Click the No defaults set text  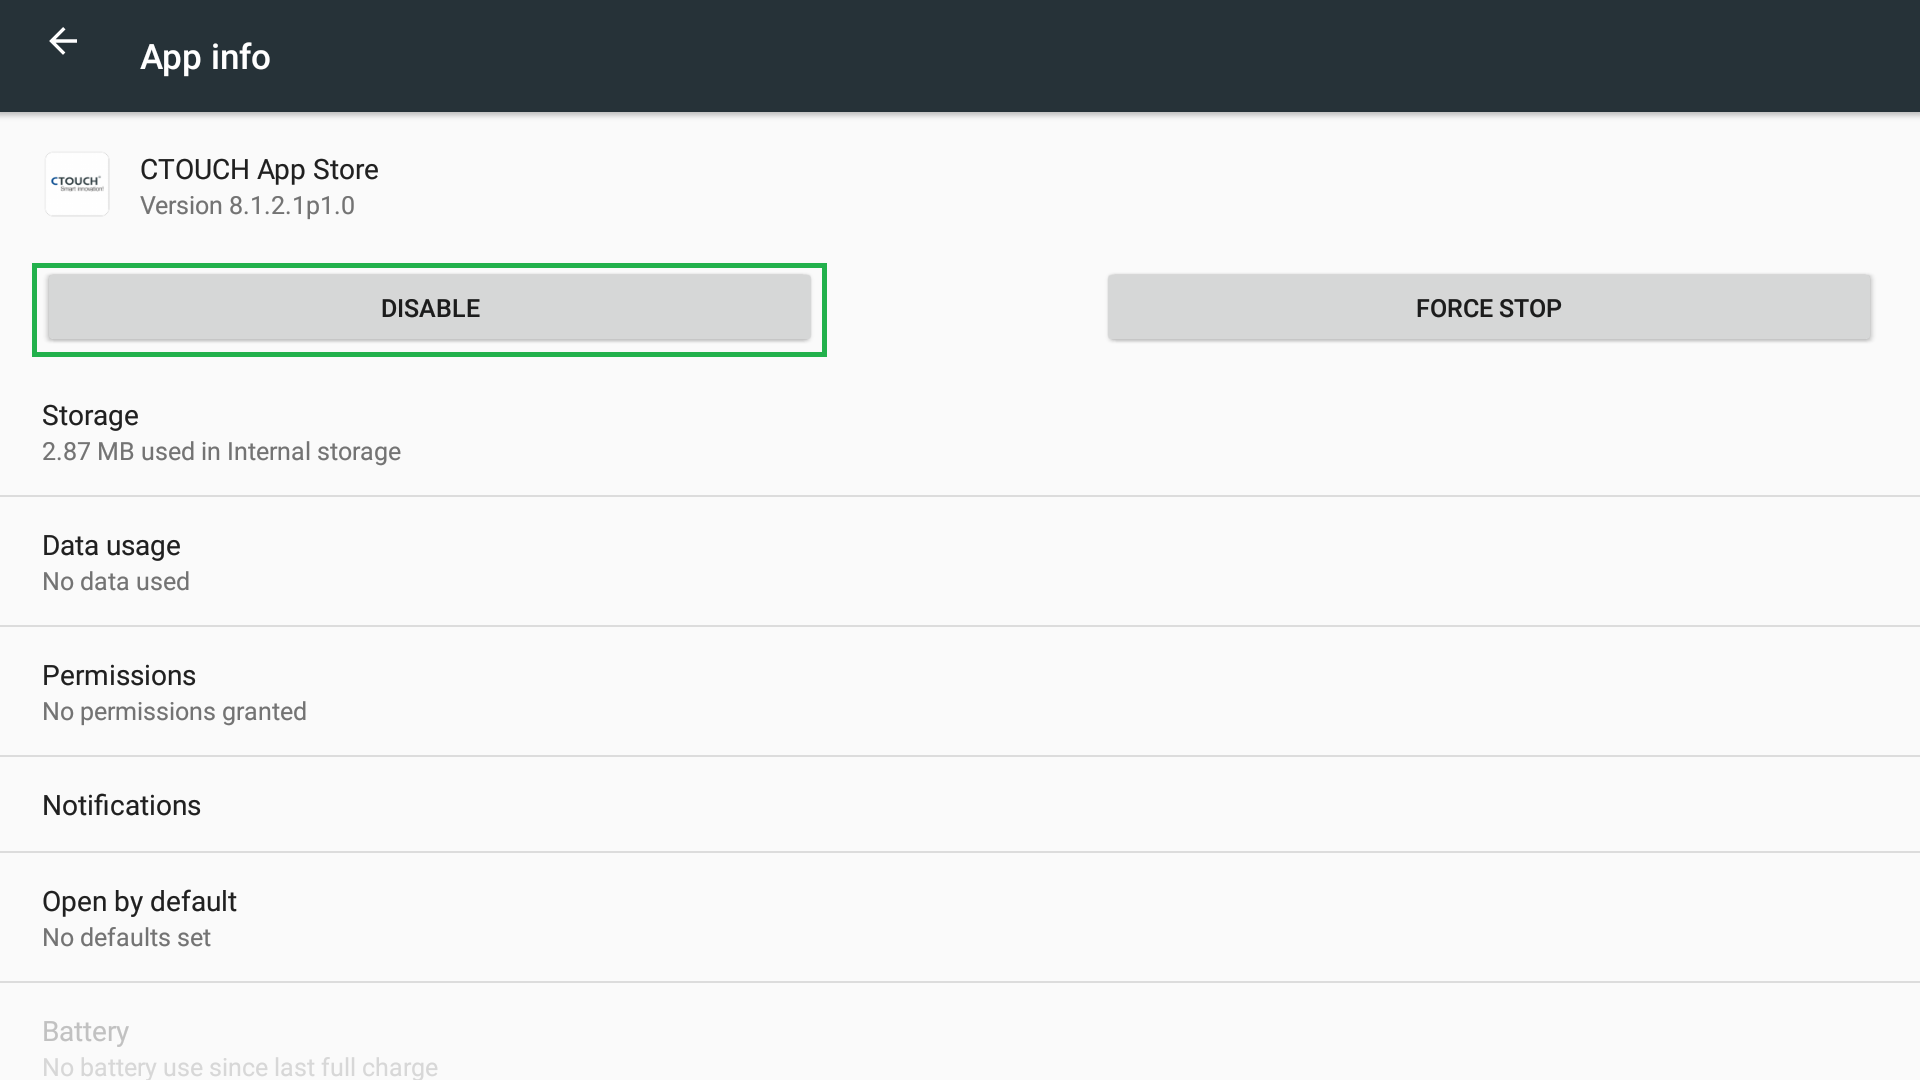pyautogui.click(x=126, y=938)
